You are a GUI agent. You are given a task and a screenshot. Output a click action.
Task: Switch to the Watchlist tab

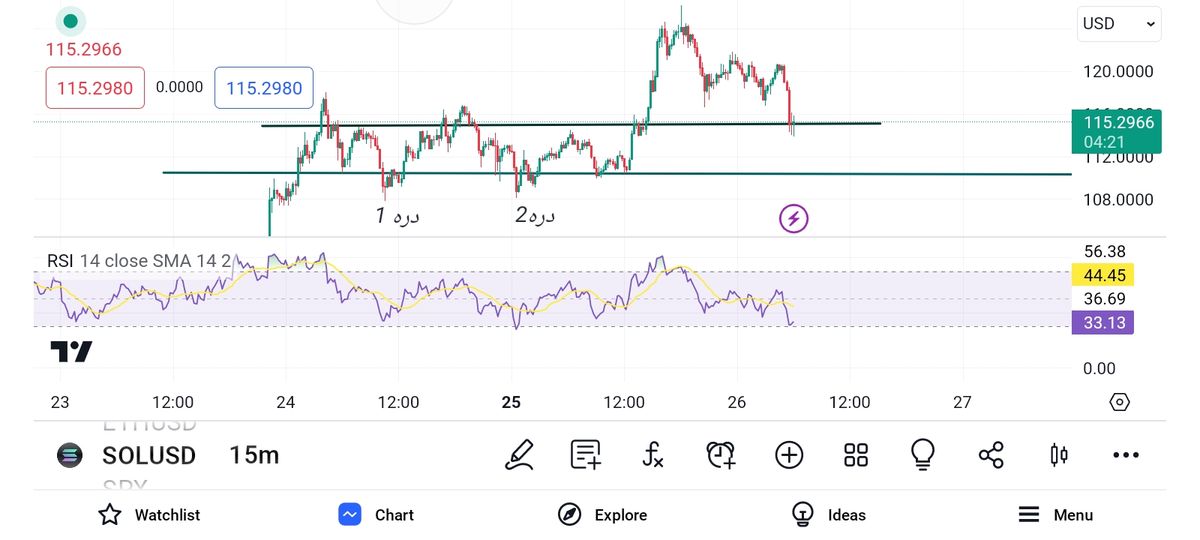149,515
